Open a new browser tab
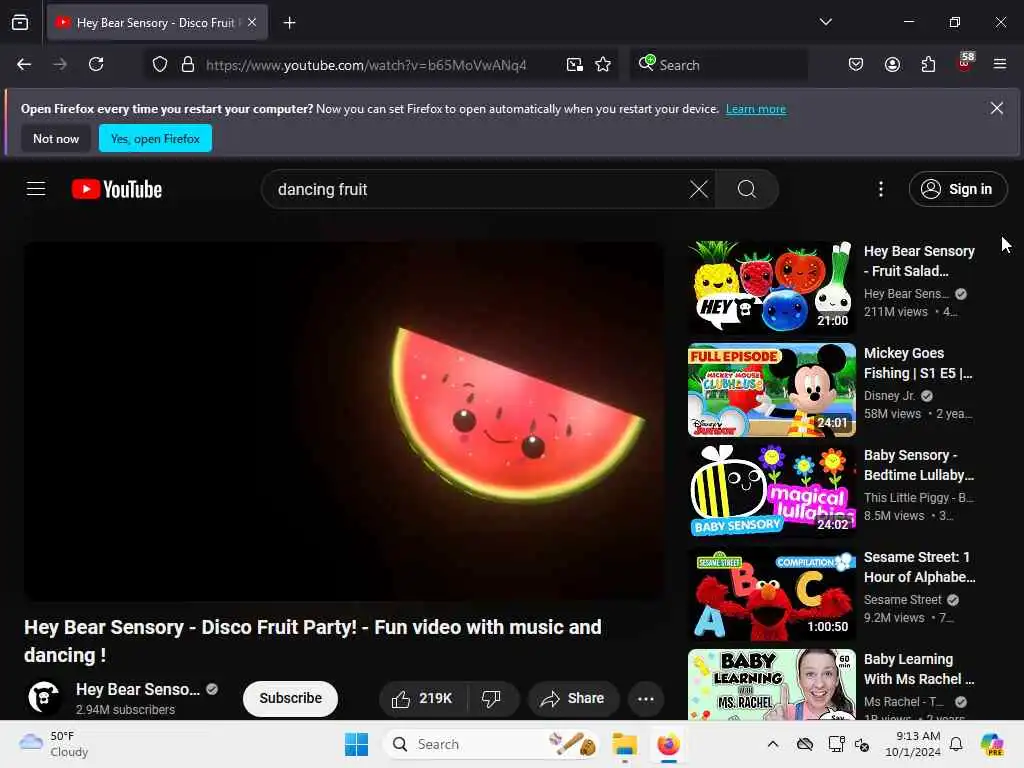Viewport: 1024px width, 768px height. (289, 23)
